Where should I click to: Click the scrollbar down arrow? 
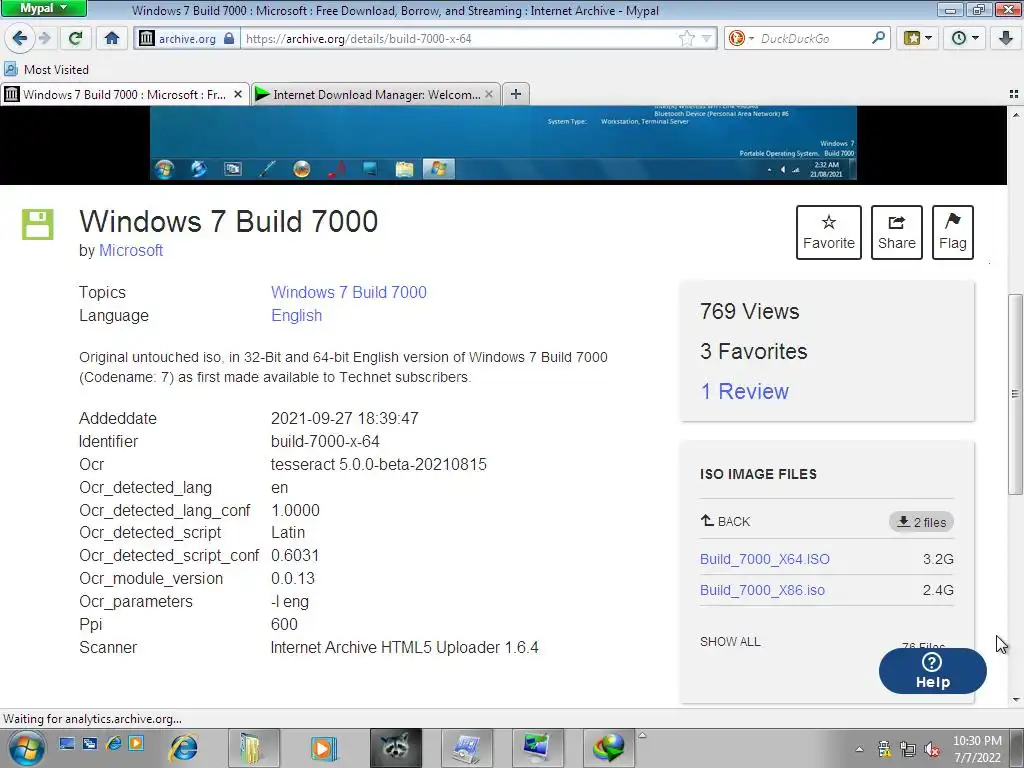(1016, 699)
